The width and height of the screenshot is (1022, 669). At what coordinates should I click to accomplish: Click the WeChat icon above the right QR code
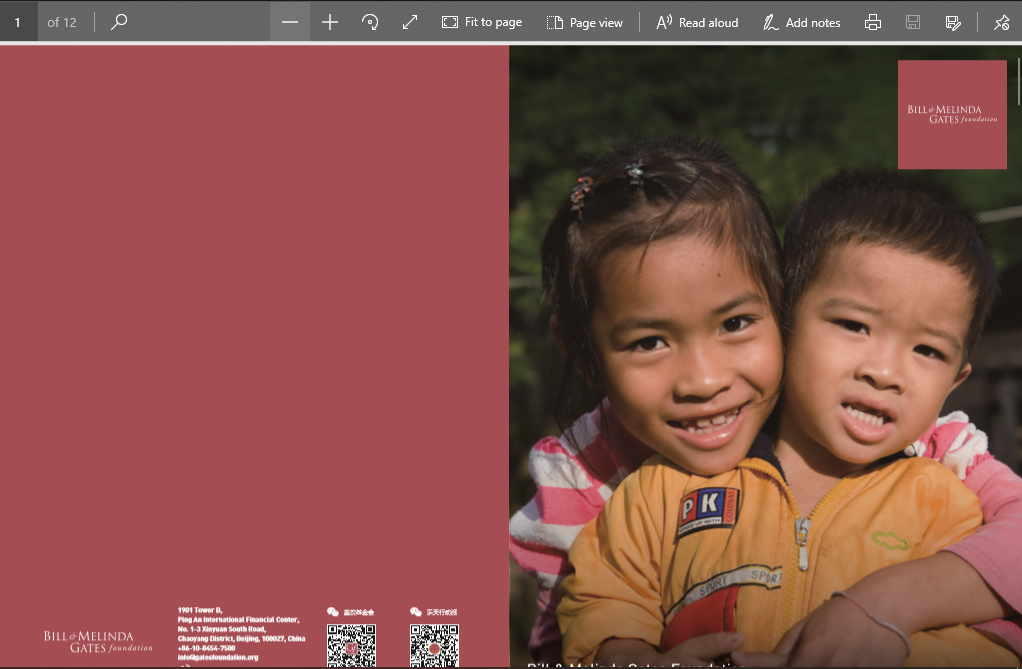[416, 612]
